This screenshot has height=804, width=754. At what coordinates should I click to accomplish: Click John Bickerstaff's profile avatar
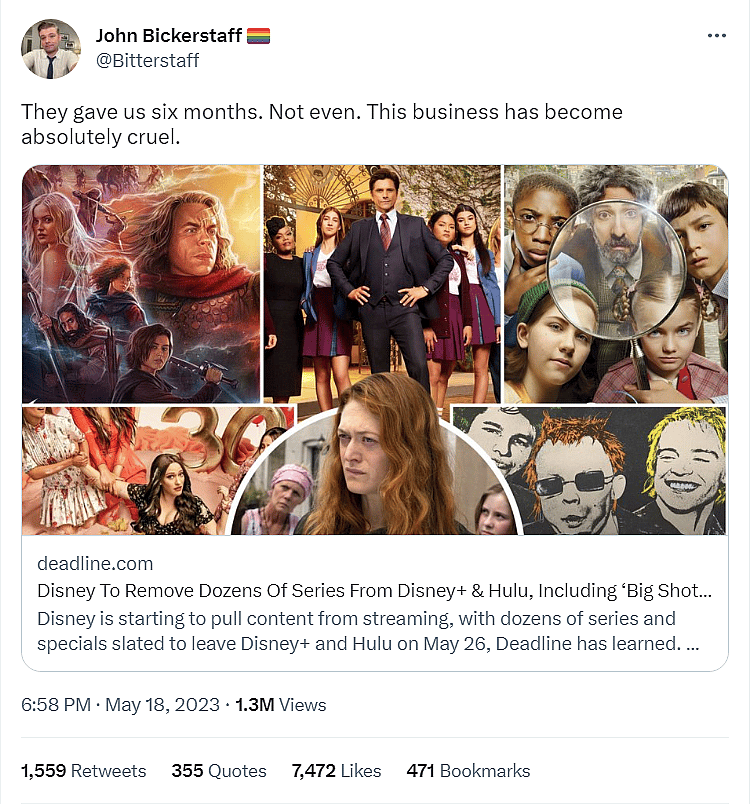[x=50, y=48]
